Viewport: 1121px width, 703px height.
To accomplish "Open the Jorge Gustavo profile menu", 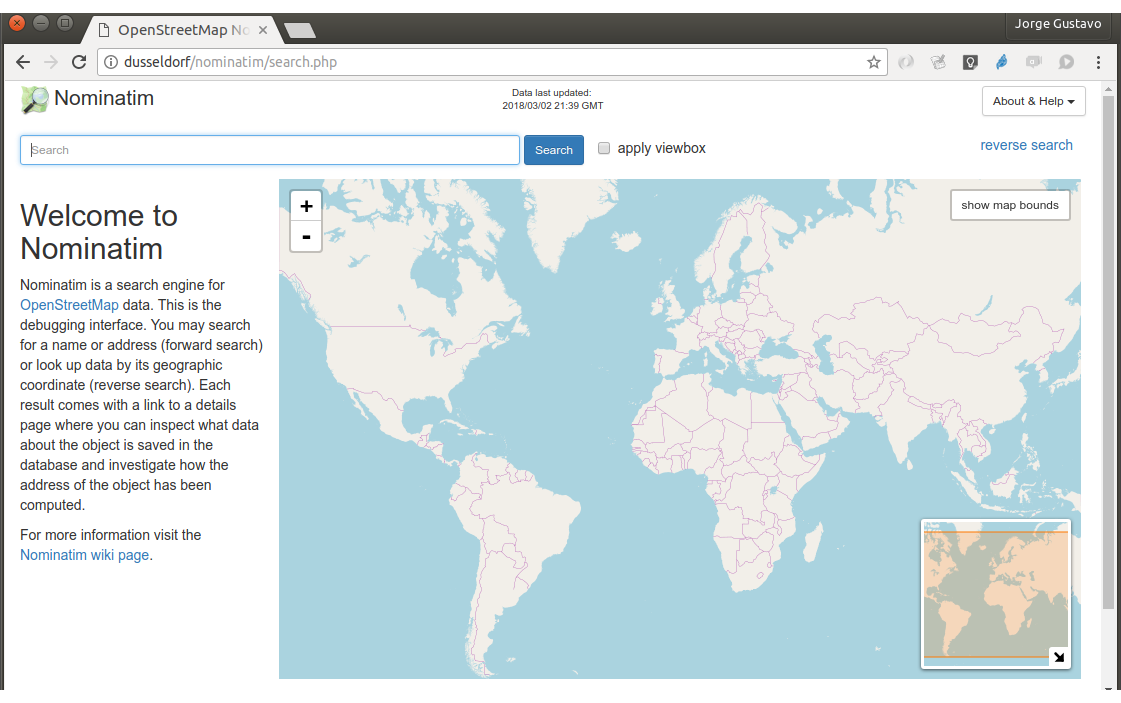I will pos(1057,24).
